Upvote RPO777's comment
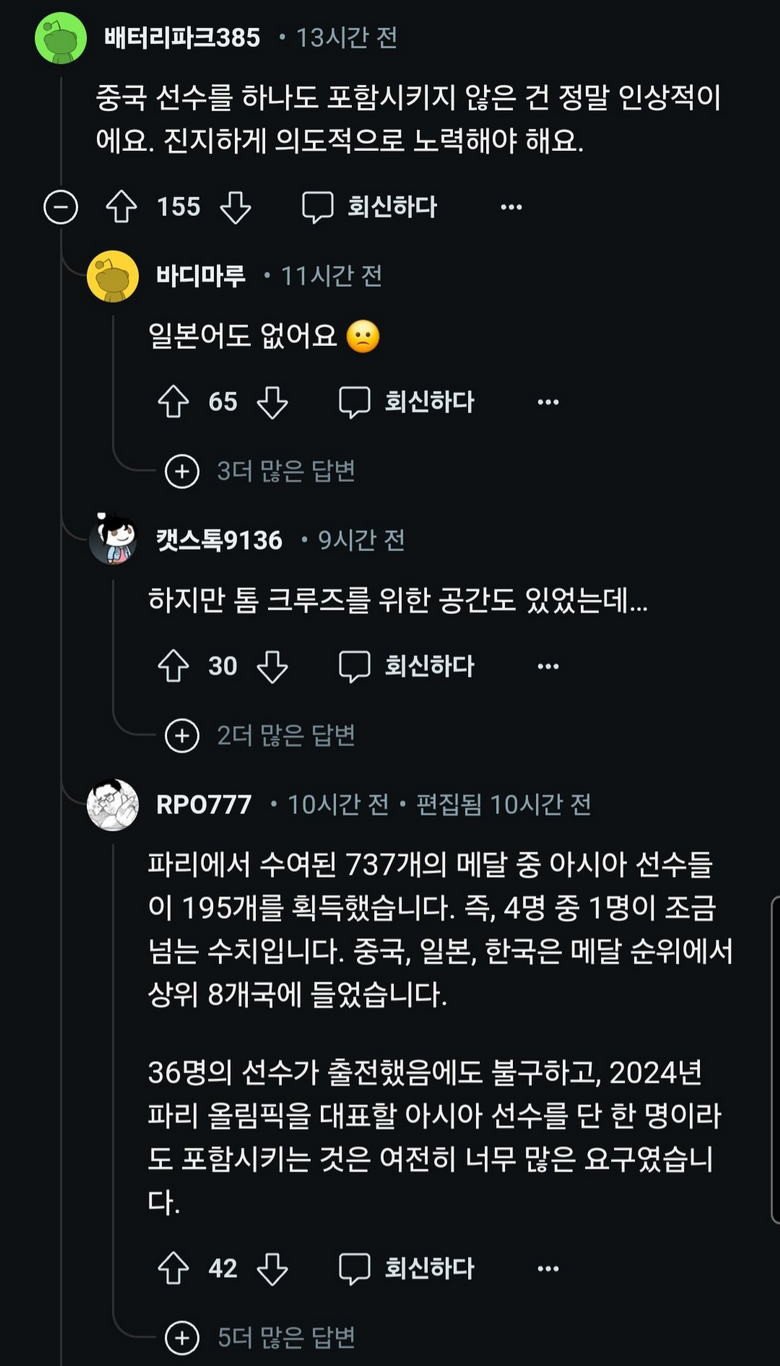The height and width of the screenshot is (1366, 780). click(x=173, y=1269)
